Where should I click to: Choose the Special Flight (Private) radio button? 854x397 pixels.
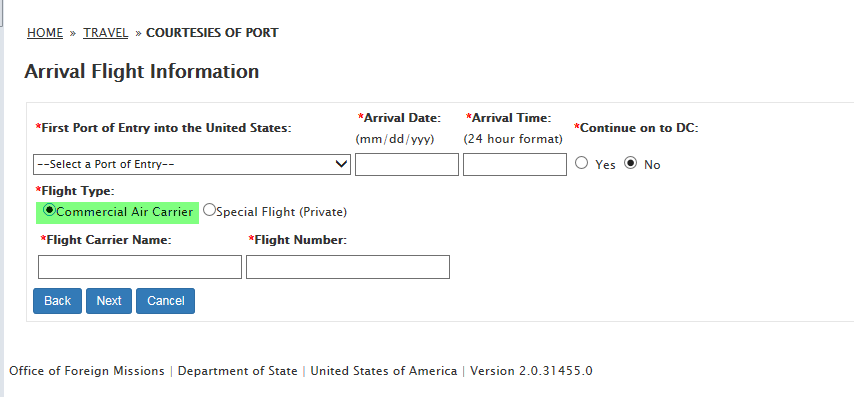210,210
